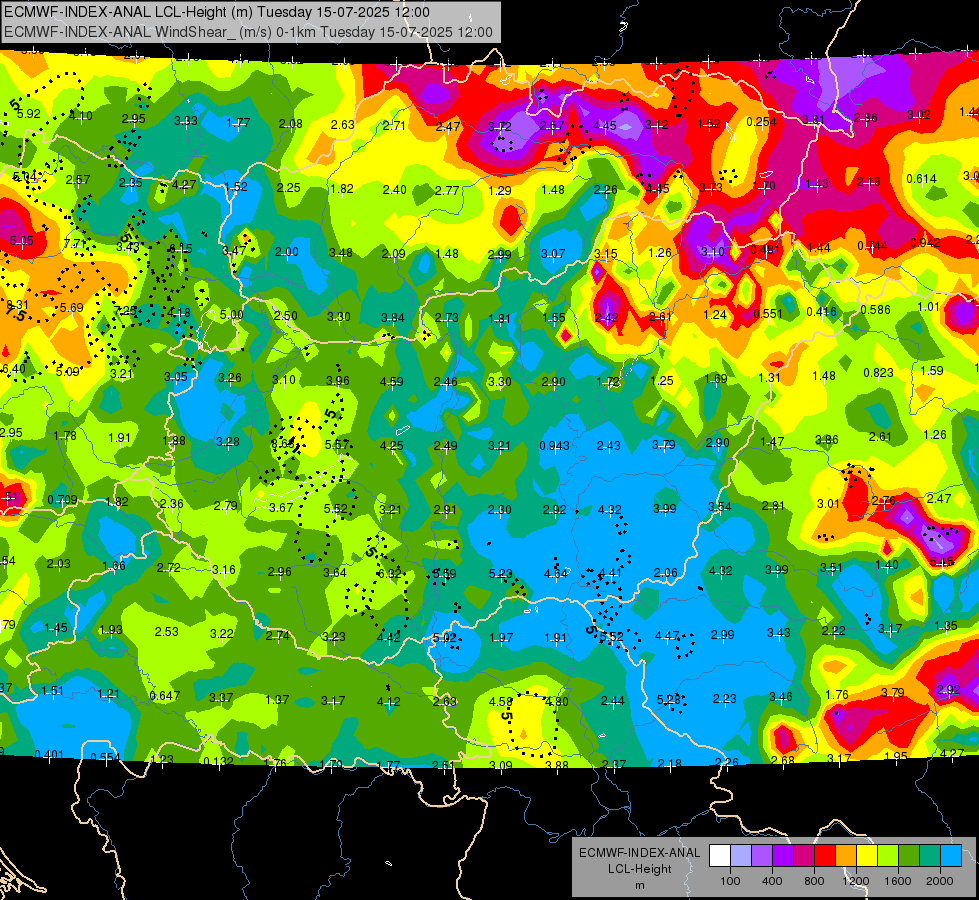Click the wind shear value 4.25
This screenshot has height=900, width=979.
tap(391, 445)
